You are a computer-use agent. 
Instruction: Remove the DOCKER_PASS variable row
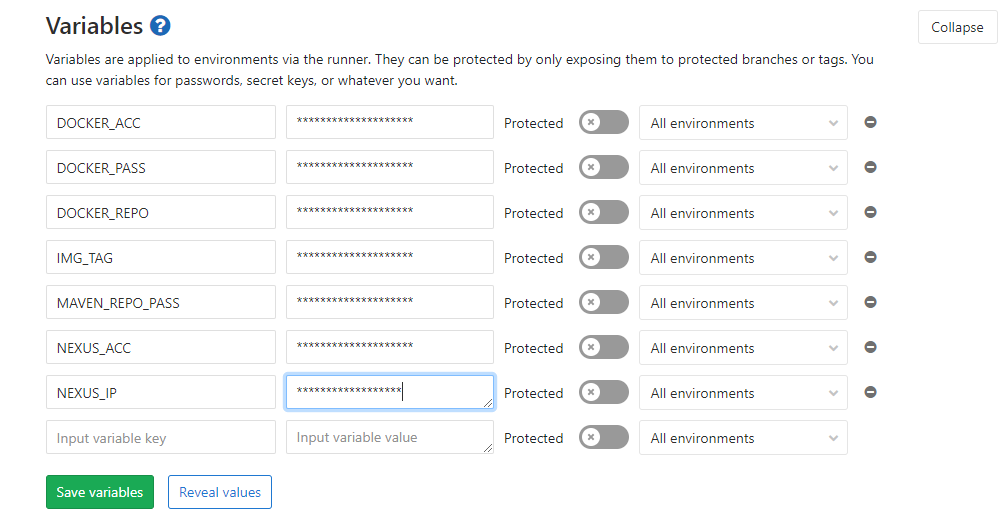870,167
